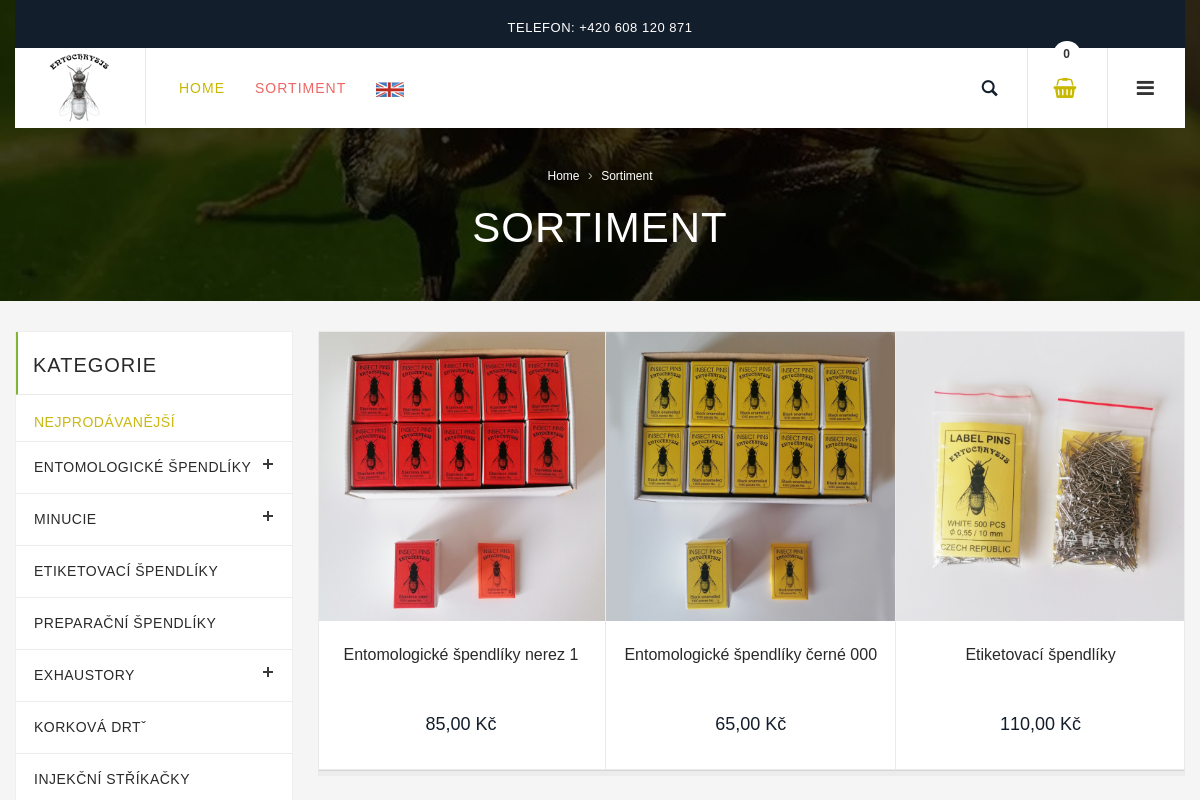Screen dimensions: 1200x800
Task: Switch language via the UK flag icon
Action: point(390,89)
